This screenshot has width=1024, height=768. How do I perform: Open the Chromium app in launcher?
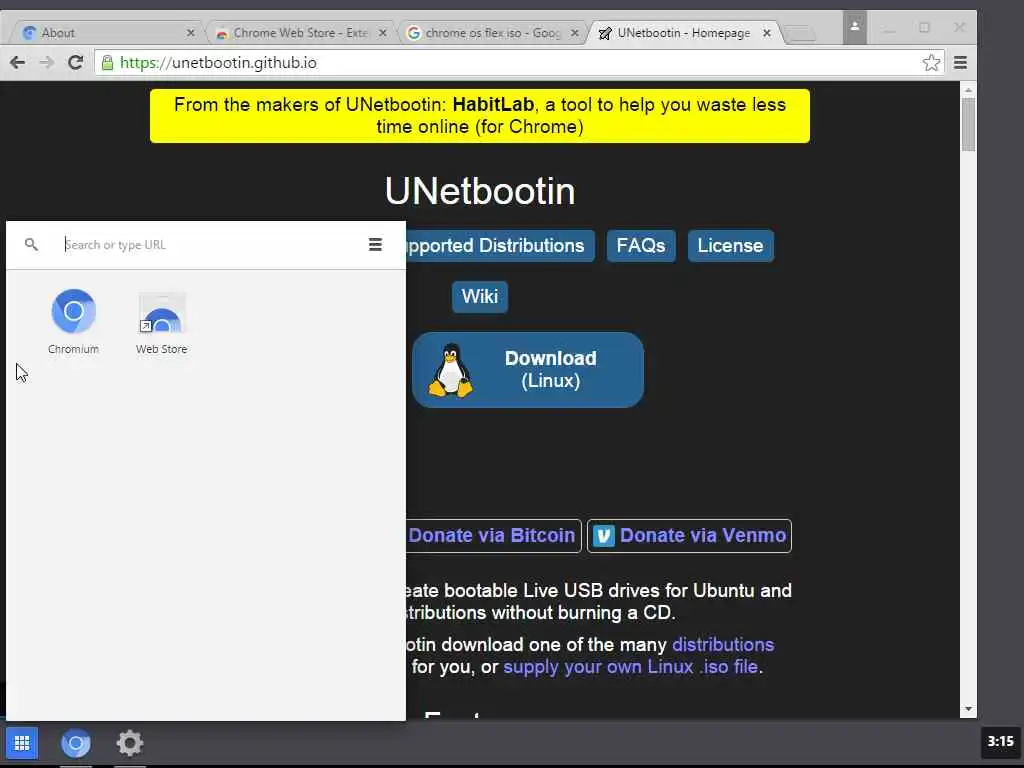(74, 321)
